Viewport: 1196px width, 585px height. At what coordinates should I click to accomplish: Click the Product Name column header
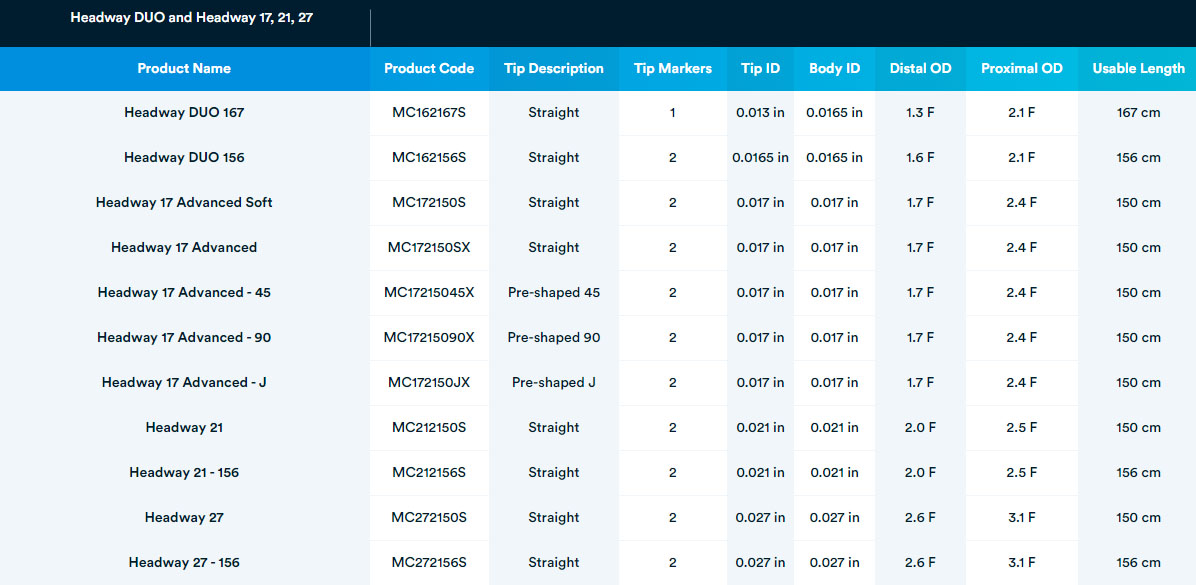[184, 69]
